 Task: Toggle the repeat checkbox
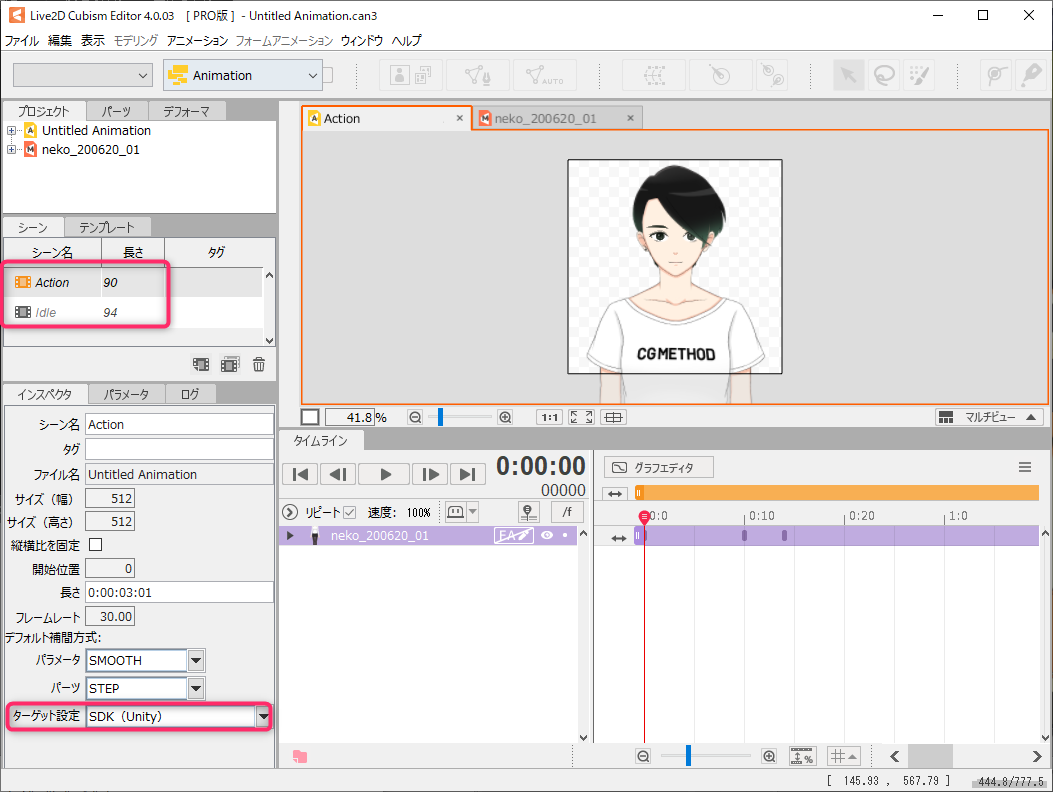coord(349,512)
